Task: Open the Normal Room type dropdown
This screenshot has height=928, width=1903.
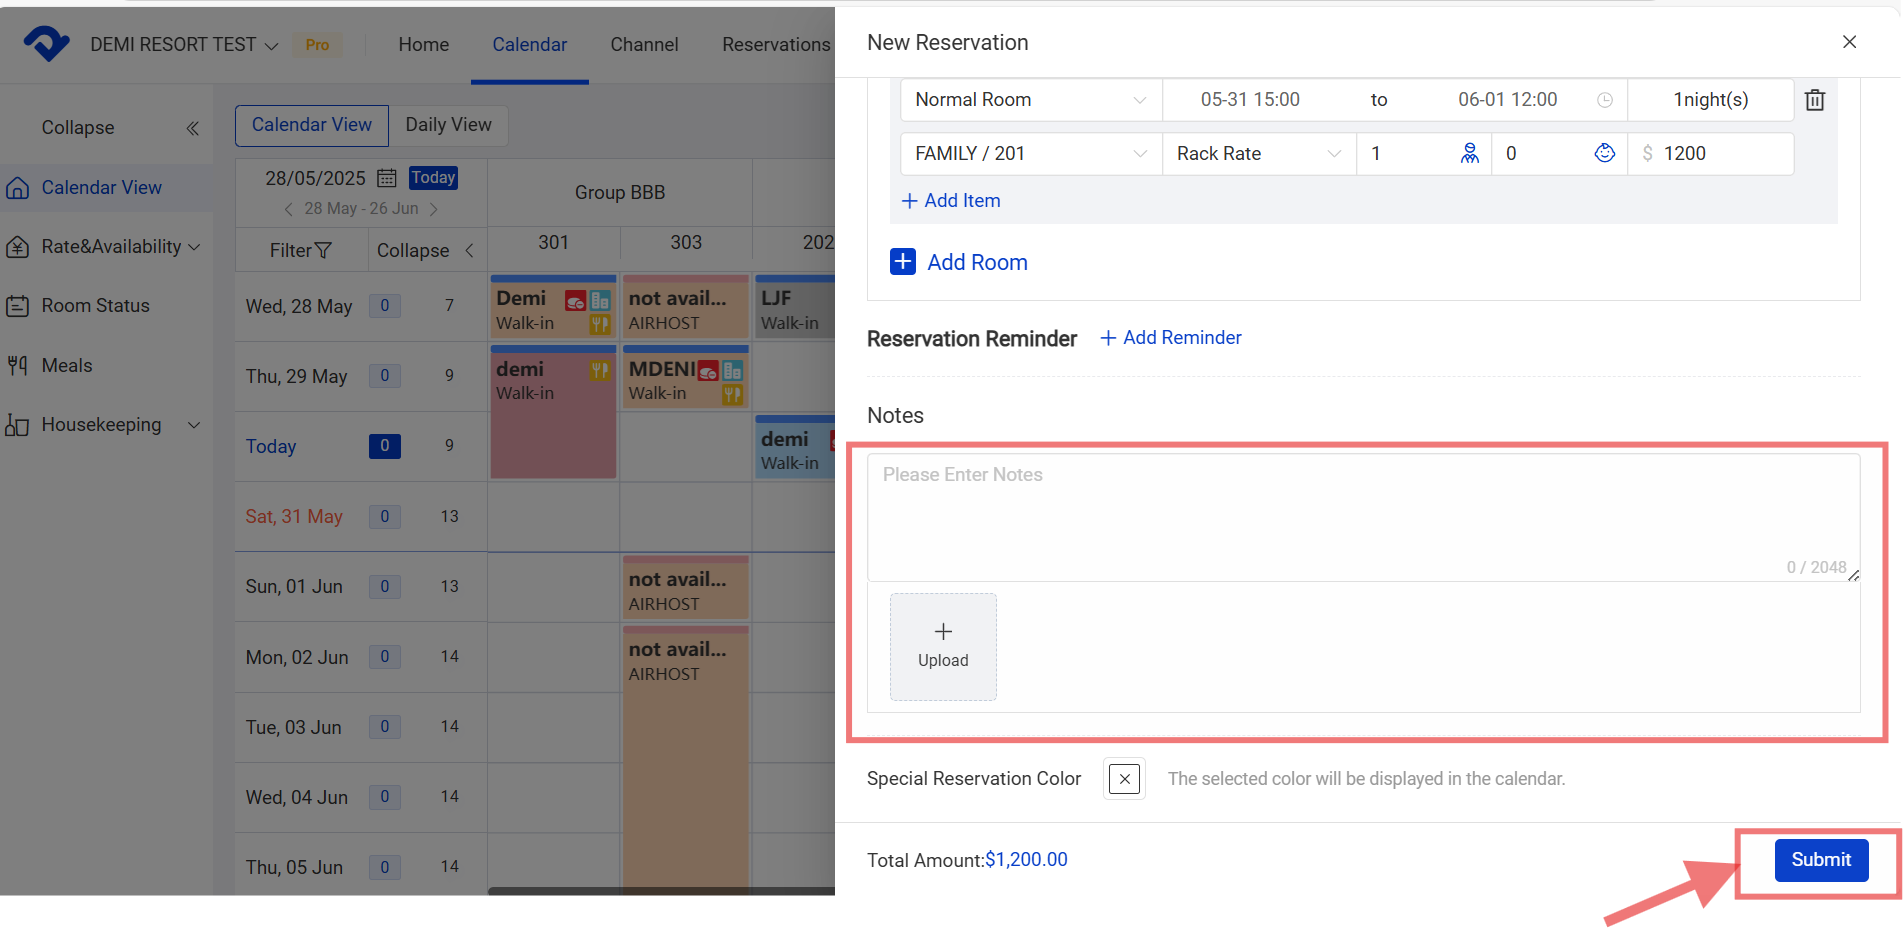Action: pos(1029,100)
